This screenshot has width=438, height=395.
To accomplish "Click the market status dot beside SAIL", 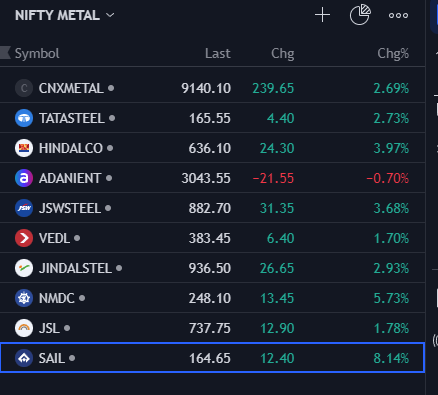I will pos(72,358).
